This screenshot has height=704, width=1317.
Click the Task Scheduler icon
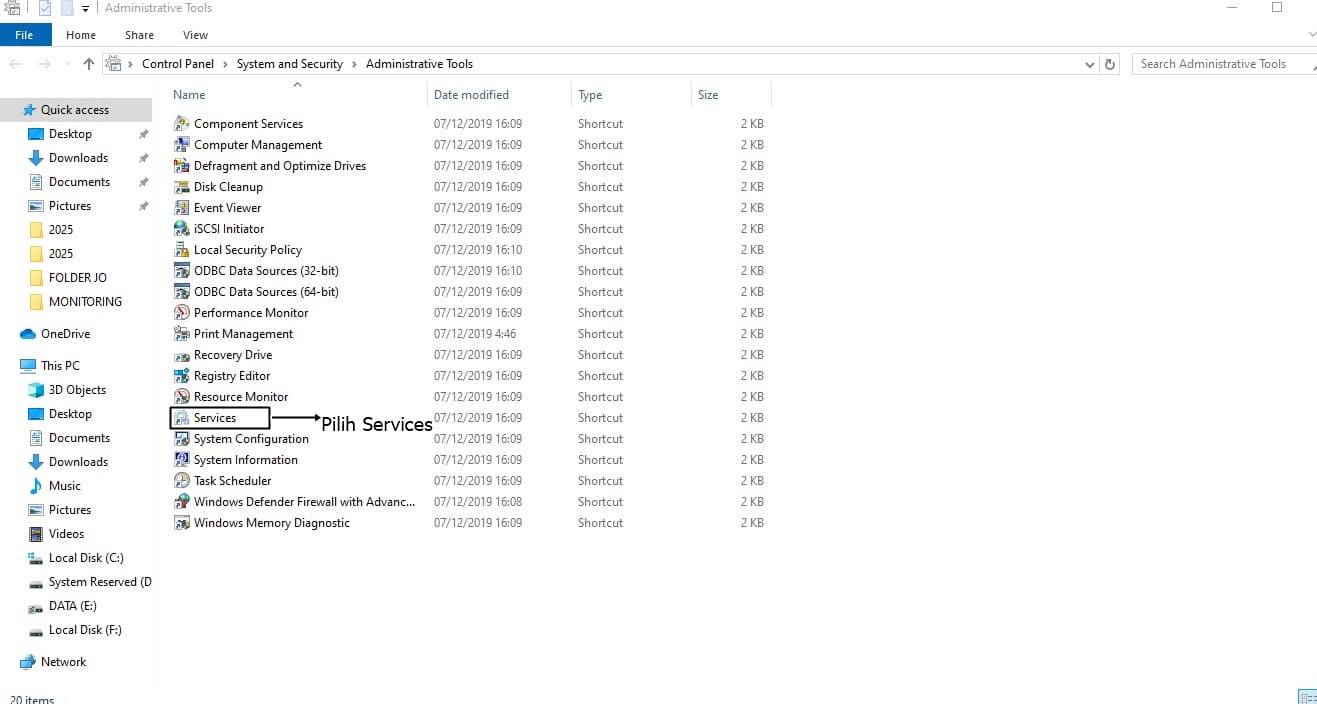tap(181, 480)
